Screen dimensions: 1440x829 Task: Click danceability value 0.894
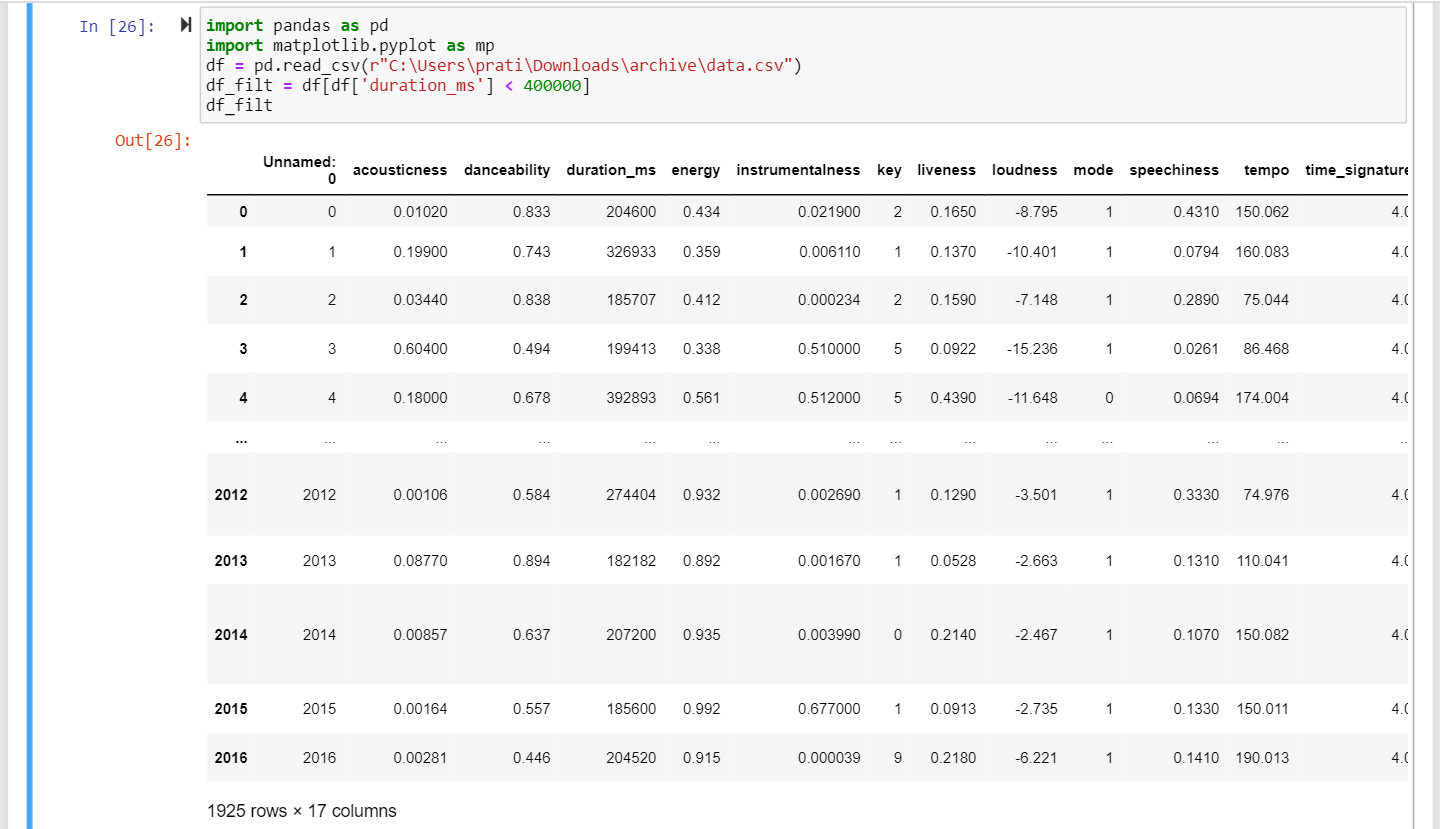tap(531, 561)
